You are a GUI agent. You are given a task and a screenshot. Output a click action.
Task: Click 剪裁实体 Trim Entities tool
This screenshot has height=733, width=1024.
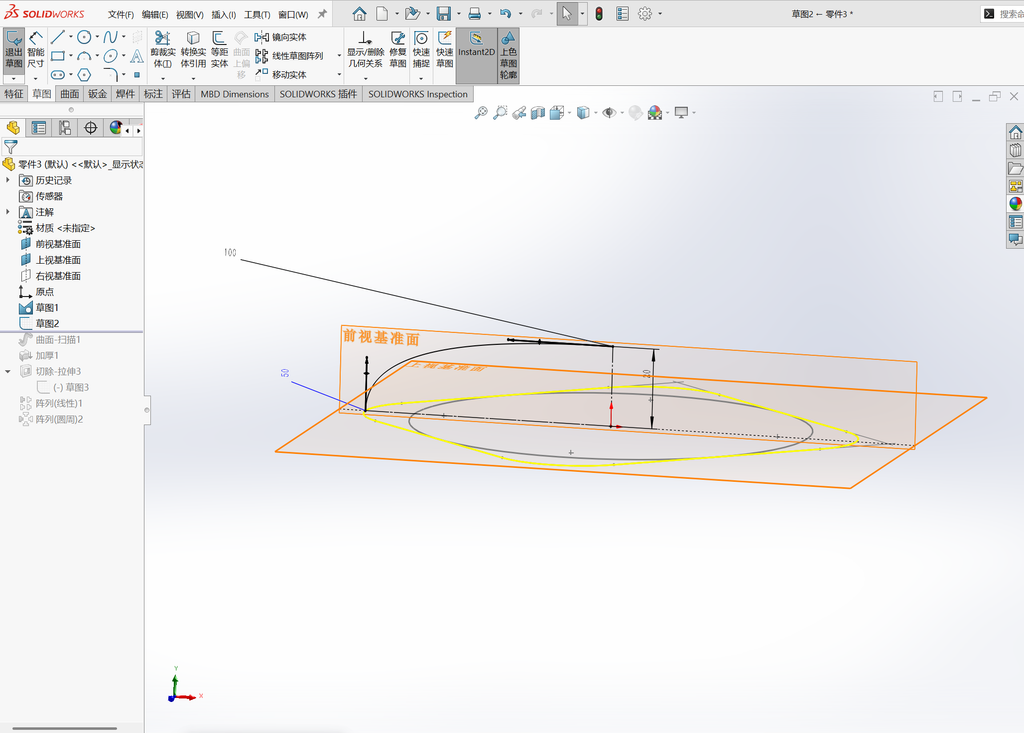click(x=163, y=50)
